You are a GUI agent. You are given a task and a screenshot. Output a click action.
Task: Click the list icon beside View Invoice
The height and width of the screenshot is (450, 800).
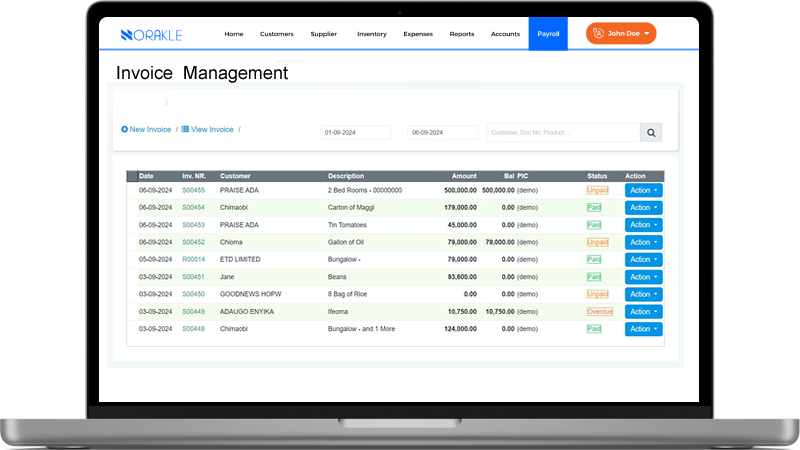tap(186, 130)
